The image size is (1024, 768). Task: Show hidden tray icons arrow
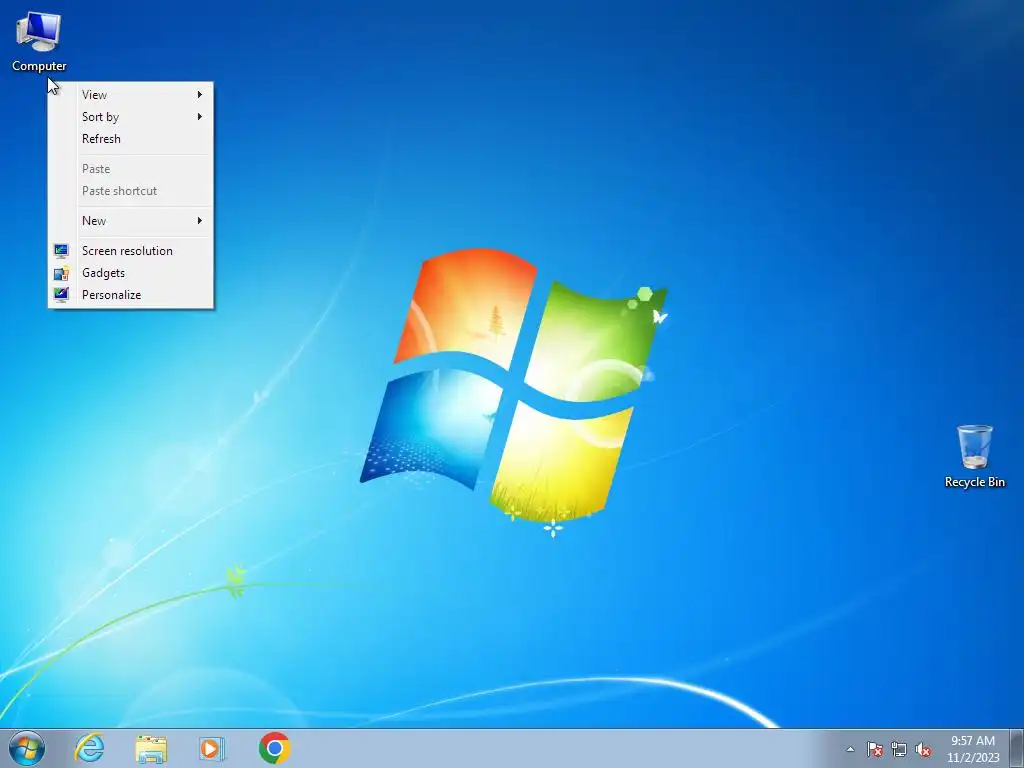pos(850,749)
